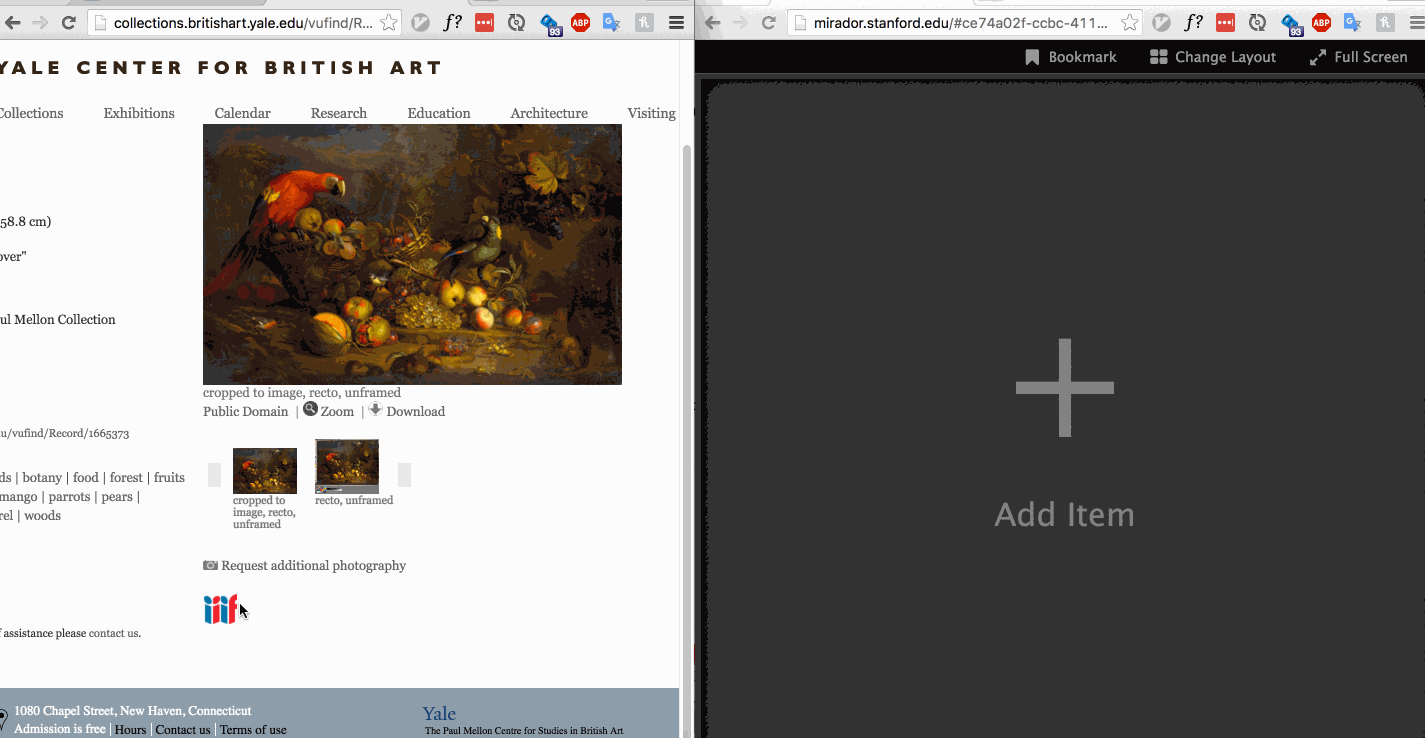Click the 'fruits' subject keyword
1425x738 pixels.
point(169,477)
